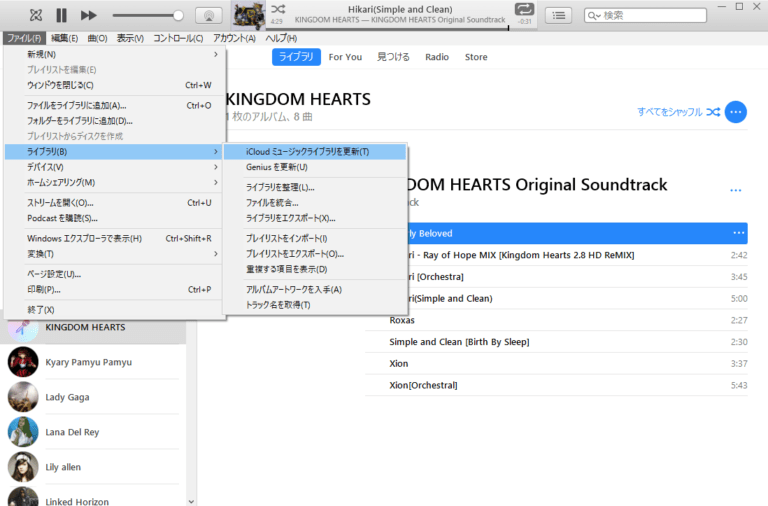Pause playback with the pause button
Image resolution: width=768 pixels, height=506 pixels.
point(61,15)
